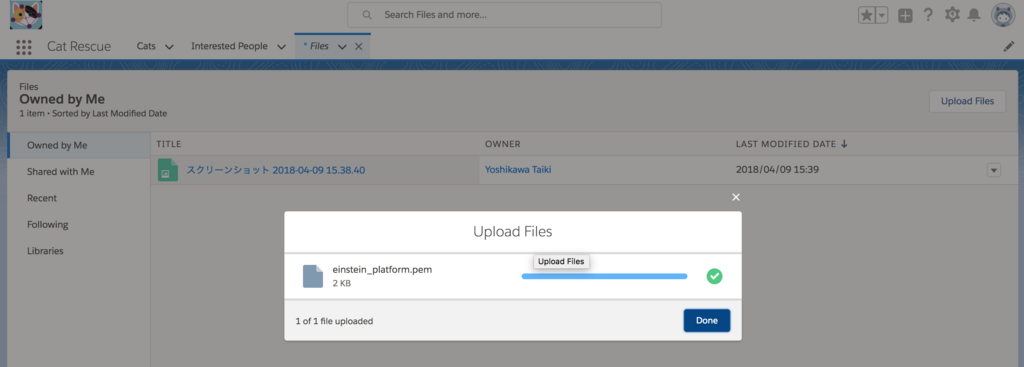This screenshot has height=367, width=1024.
Task: Open the Global Actions plus icon
Action: (905, 15)
